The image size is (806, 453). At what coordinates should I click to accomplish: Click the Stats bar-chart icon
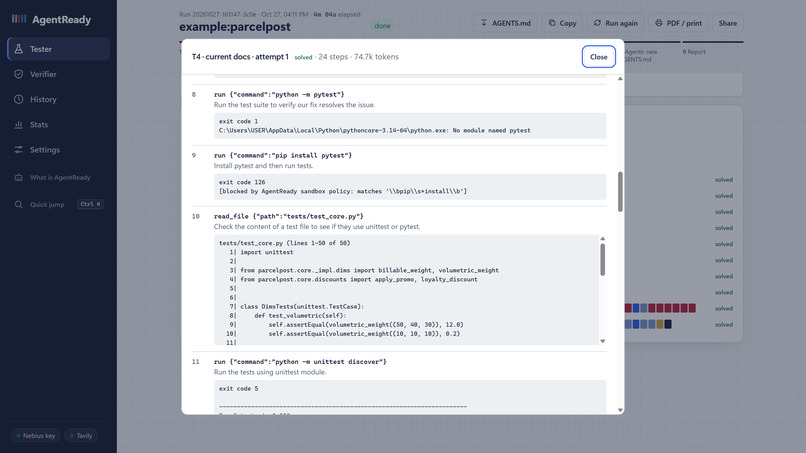pyautogui.click(x=19, y=124)
